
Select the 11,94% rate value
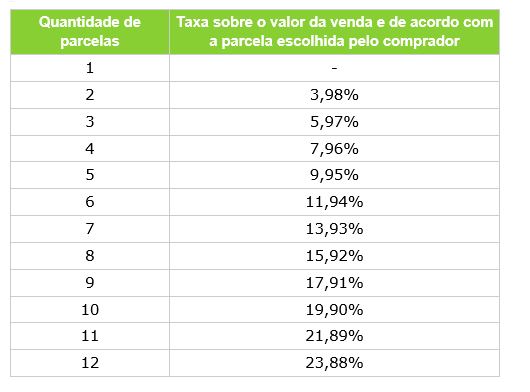tap(334, 202)
